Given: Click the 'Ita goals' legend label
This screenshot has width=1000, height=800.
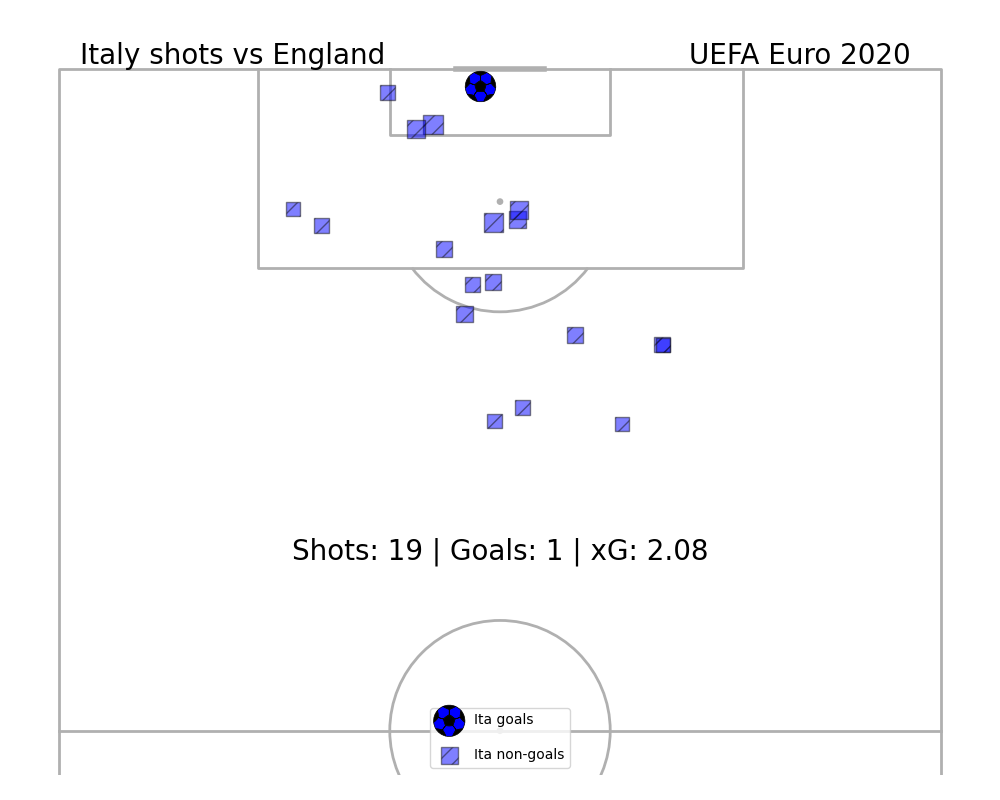Looking at the screenshot, I should [x=503, y=720].
